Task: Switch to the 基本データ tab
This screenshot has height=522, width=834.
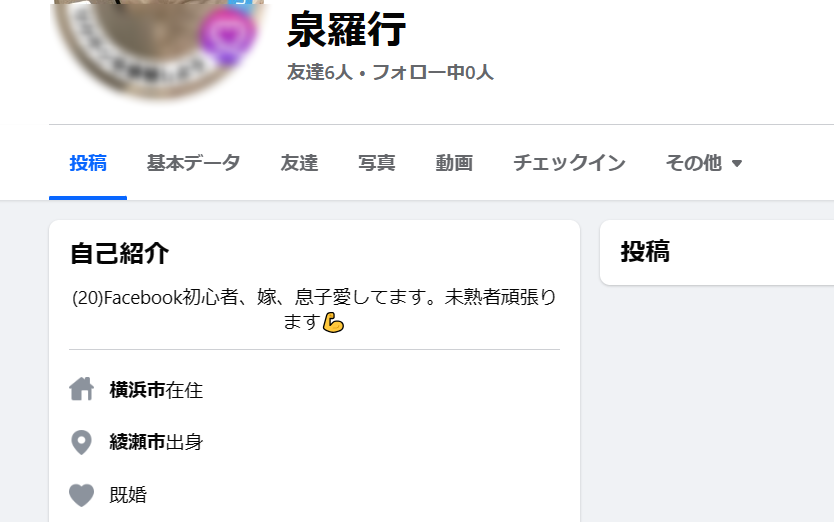Action: click(193, 163)
